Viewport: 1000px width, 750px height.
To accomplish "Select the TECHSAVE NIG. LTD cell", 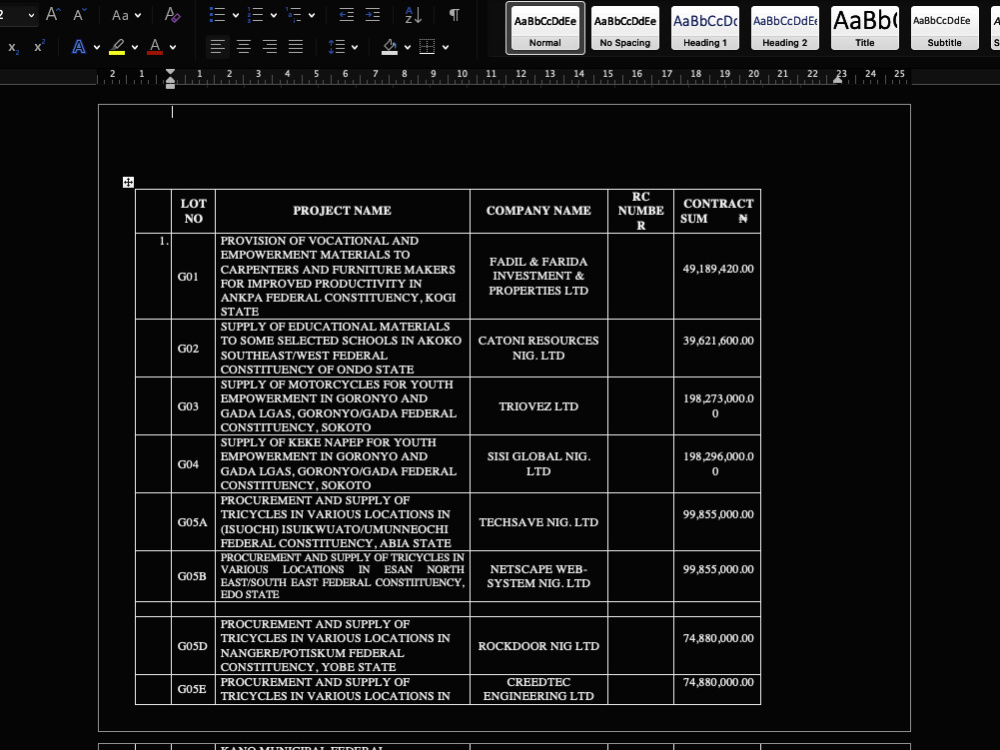I will pos(539,522).
